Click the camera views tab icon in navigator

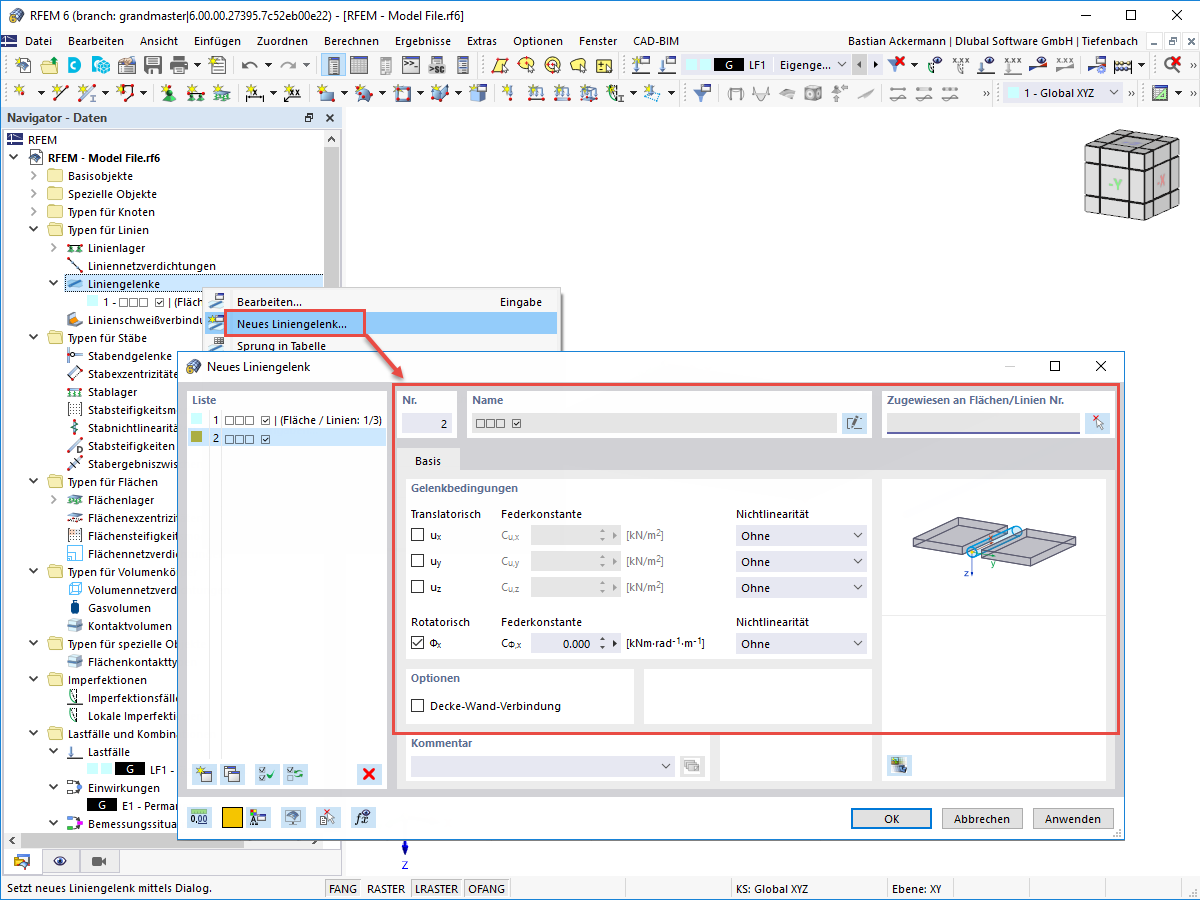click(99, 860)
